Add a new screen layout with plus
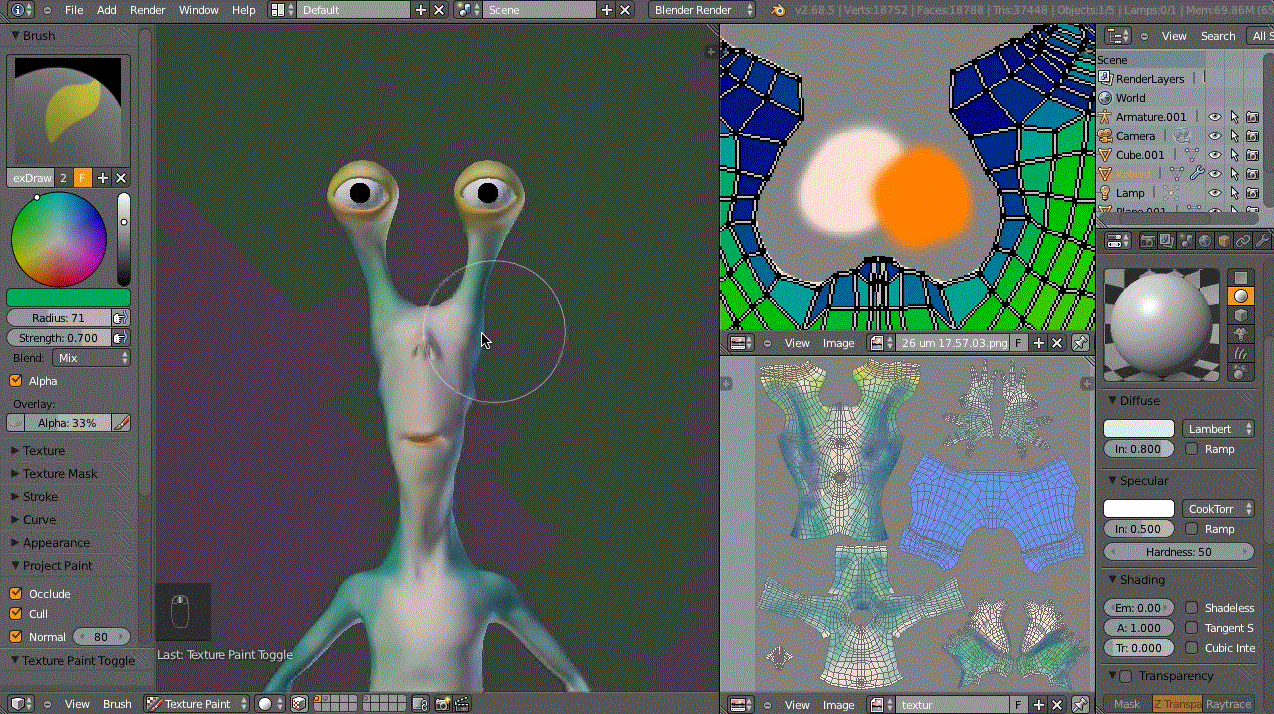 pos(421,10)
